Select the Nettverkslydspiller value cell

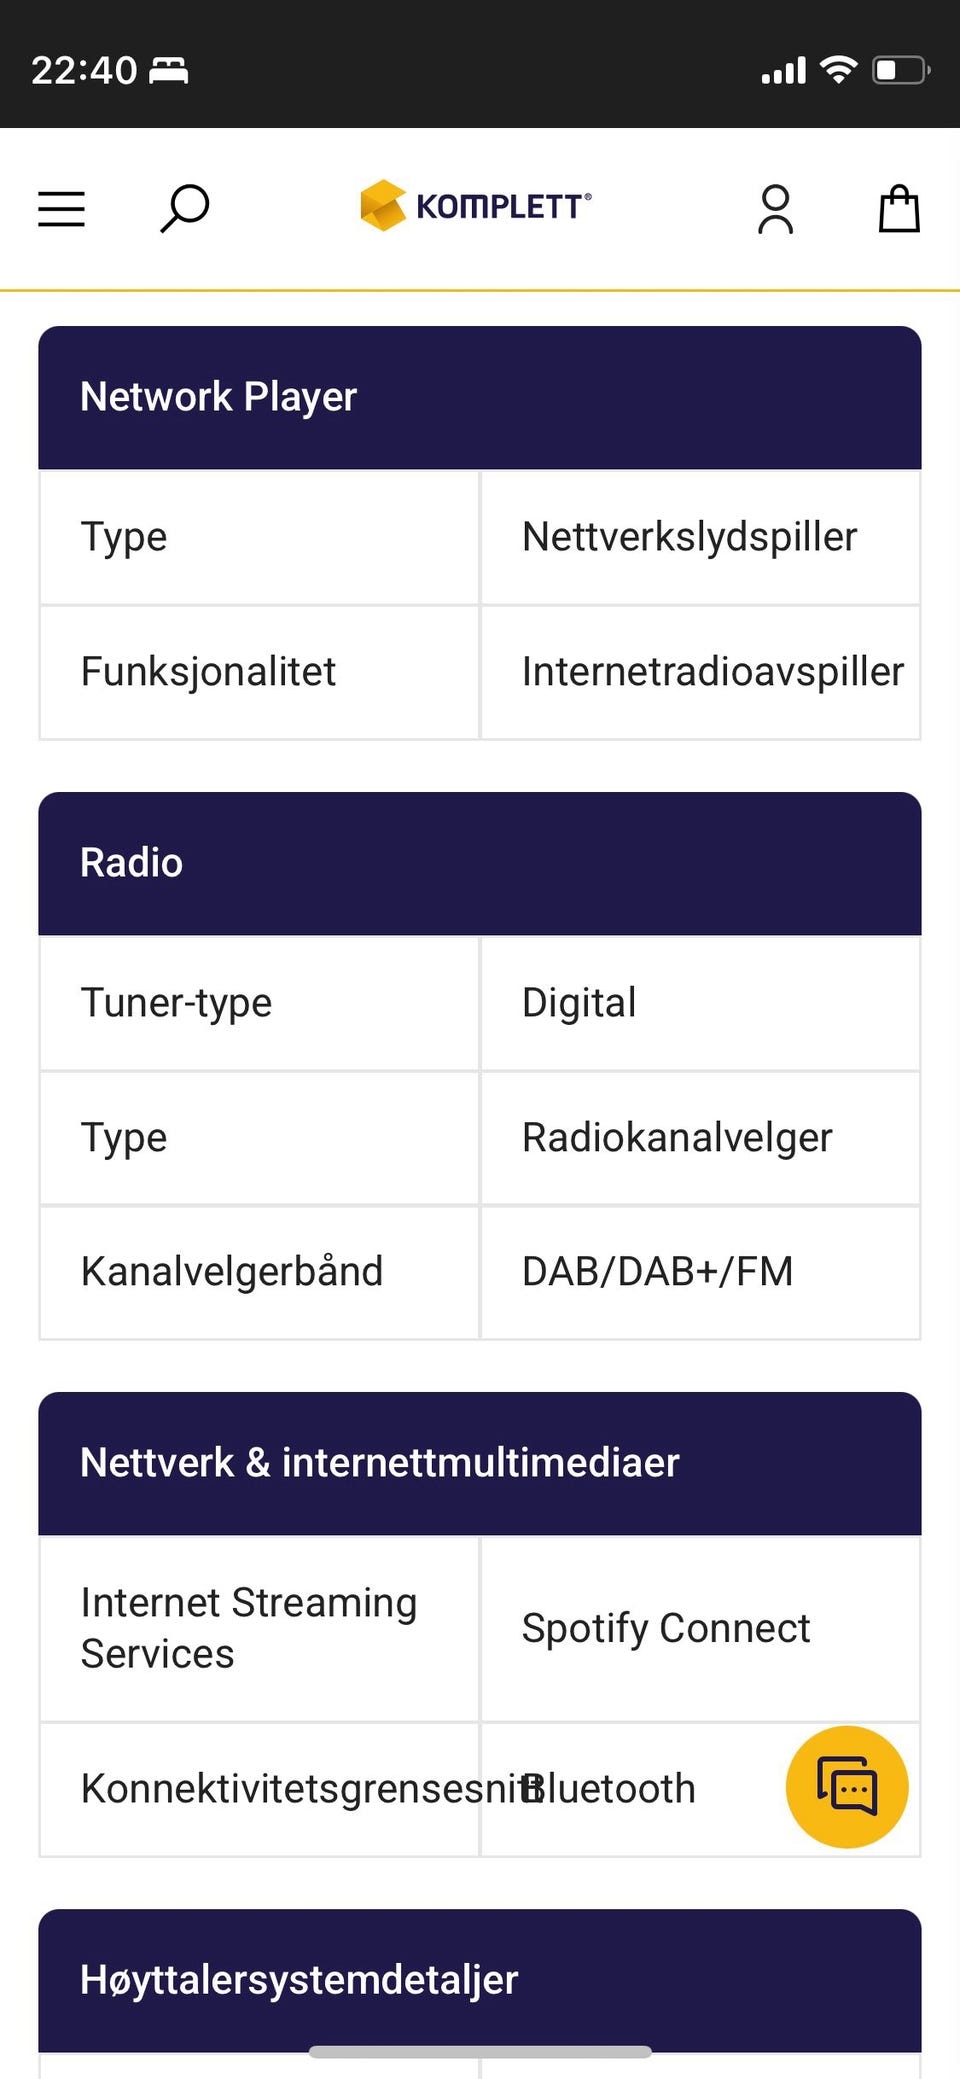699,537
